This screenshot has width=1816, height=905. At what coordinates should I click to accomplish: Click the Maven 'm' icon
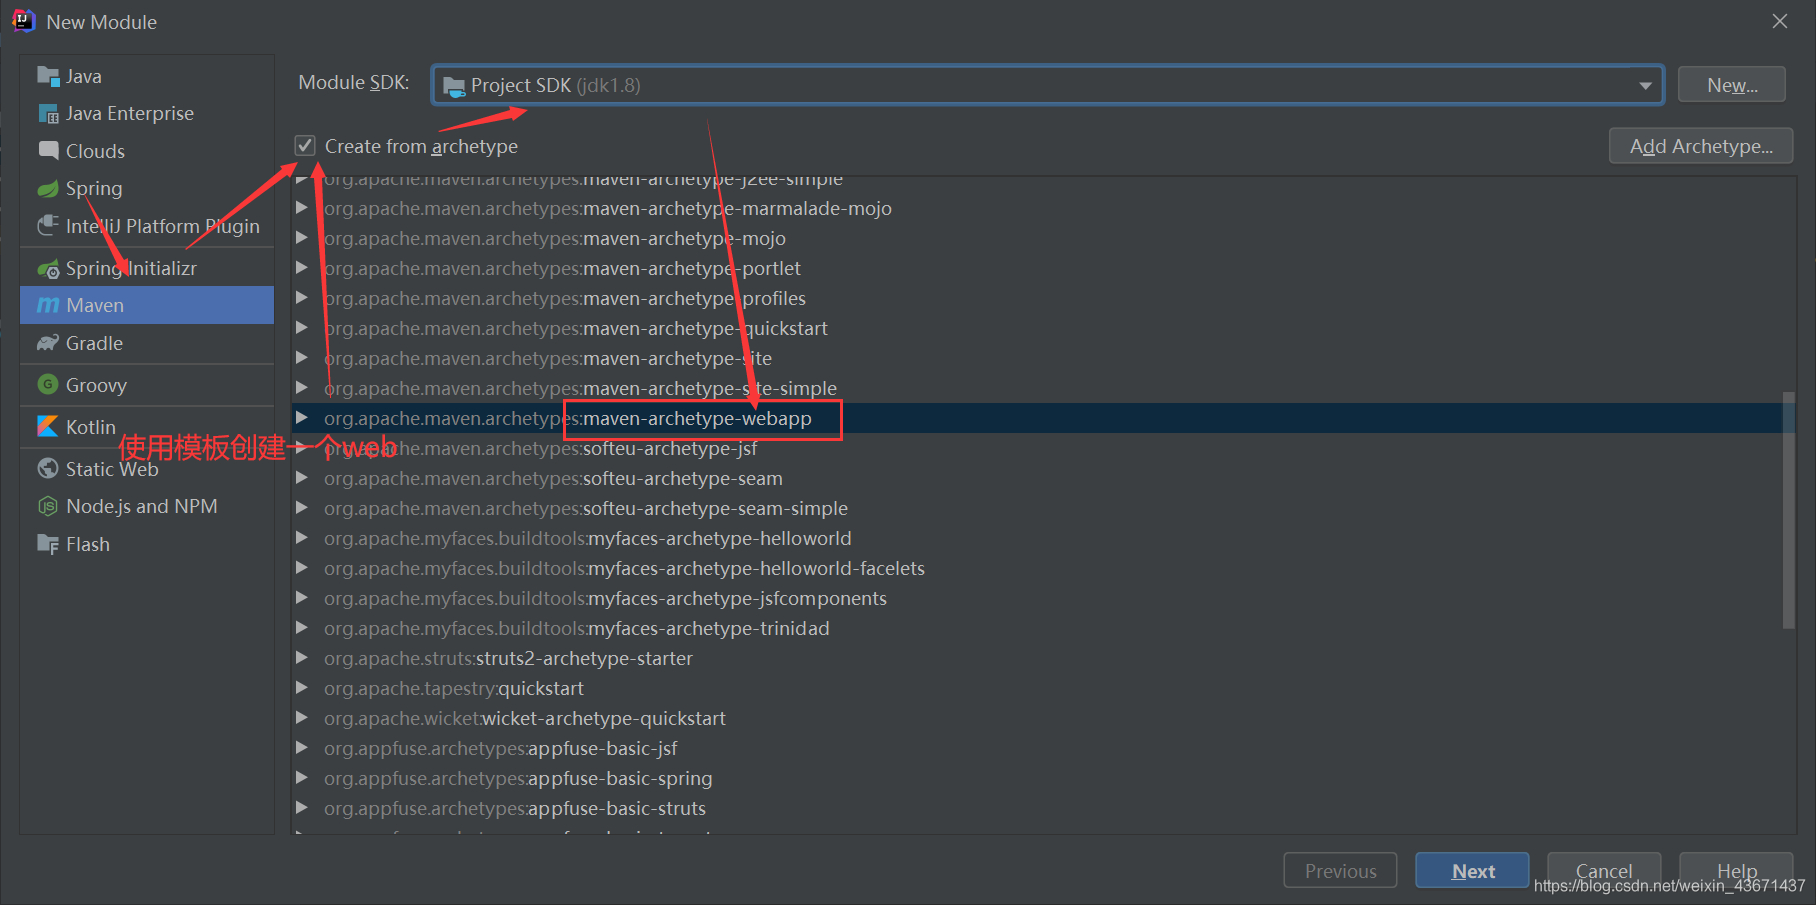[x=48, y=305]
